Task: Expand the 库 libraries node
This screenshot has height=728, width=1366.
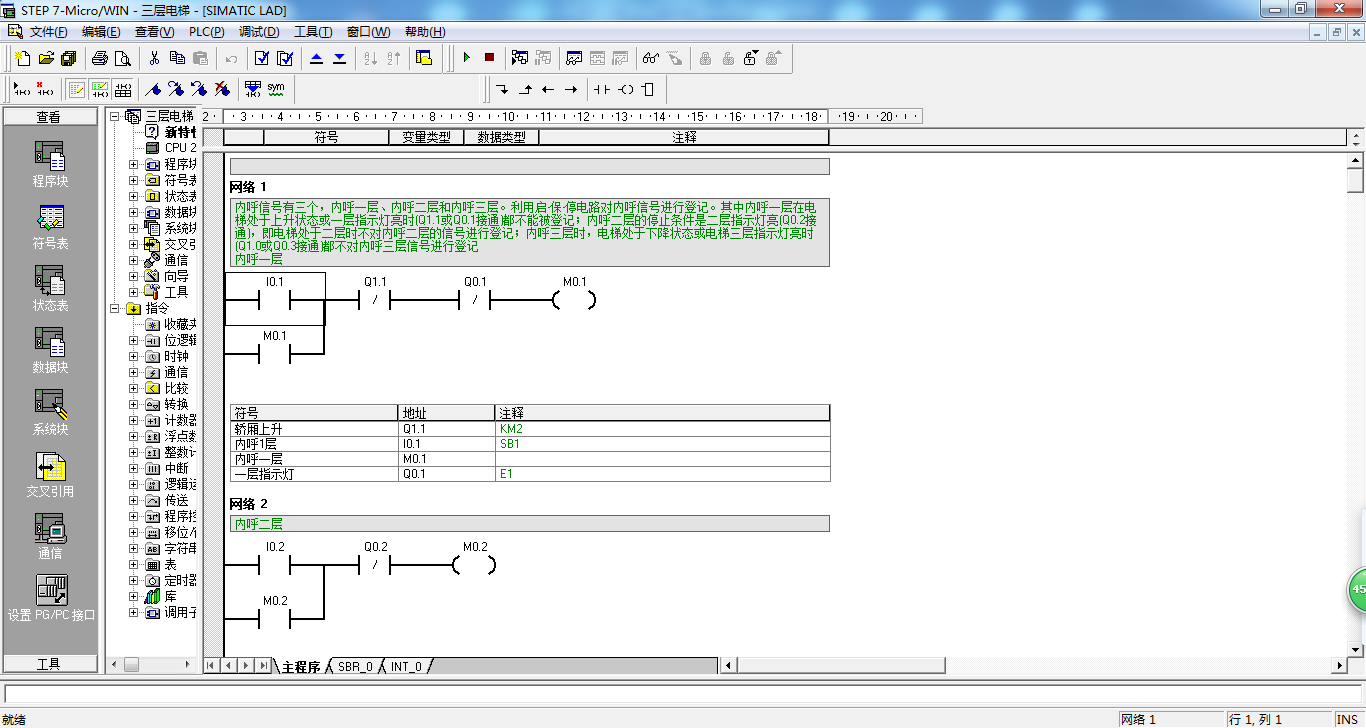Action: 134,596
